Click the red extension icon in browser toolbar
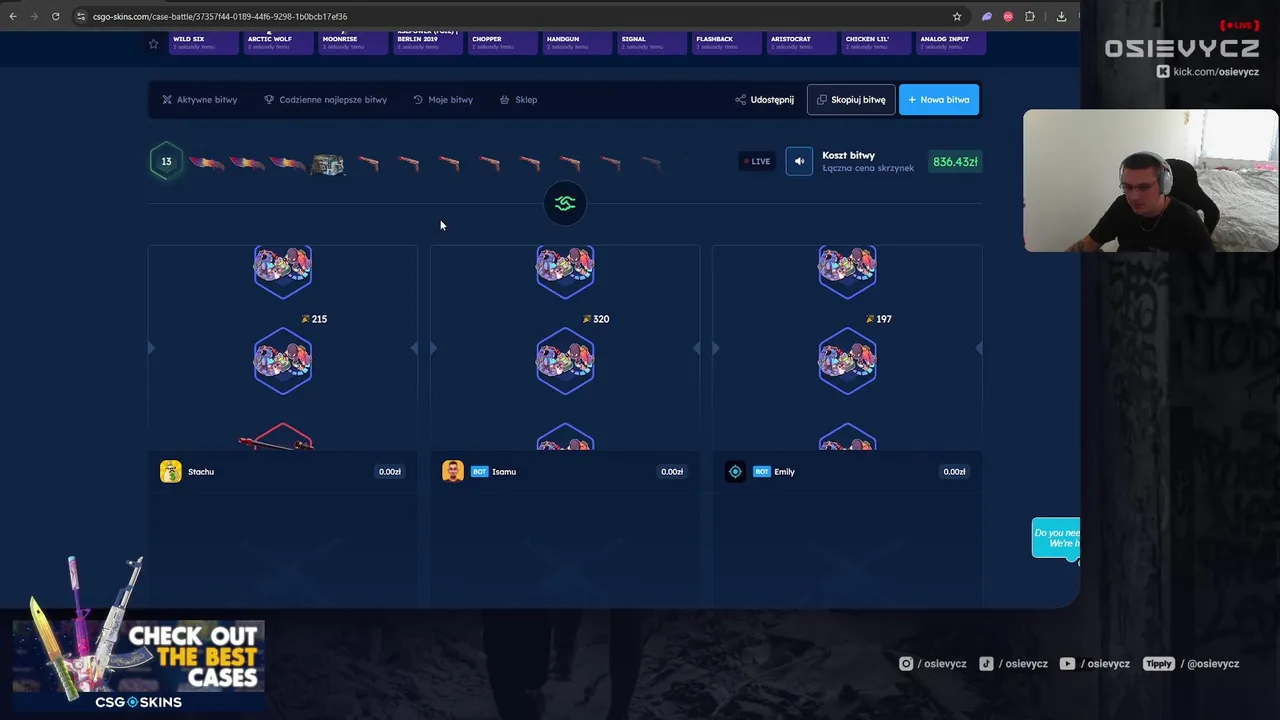Screen dimensions: 1280x720 point(1008,16)
